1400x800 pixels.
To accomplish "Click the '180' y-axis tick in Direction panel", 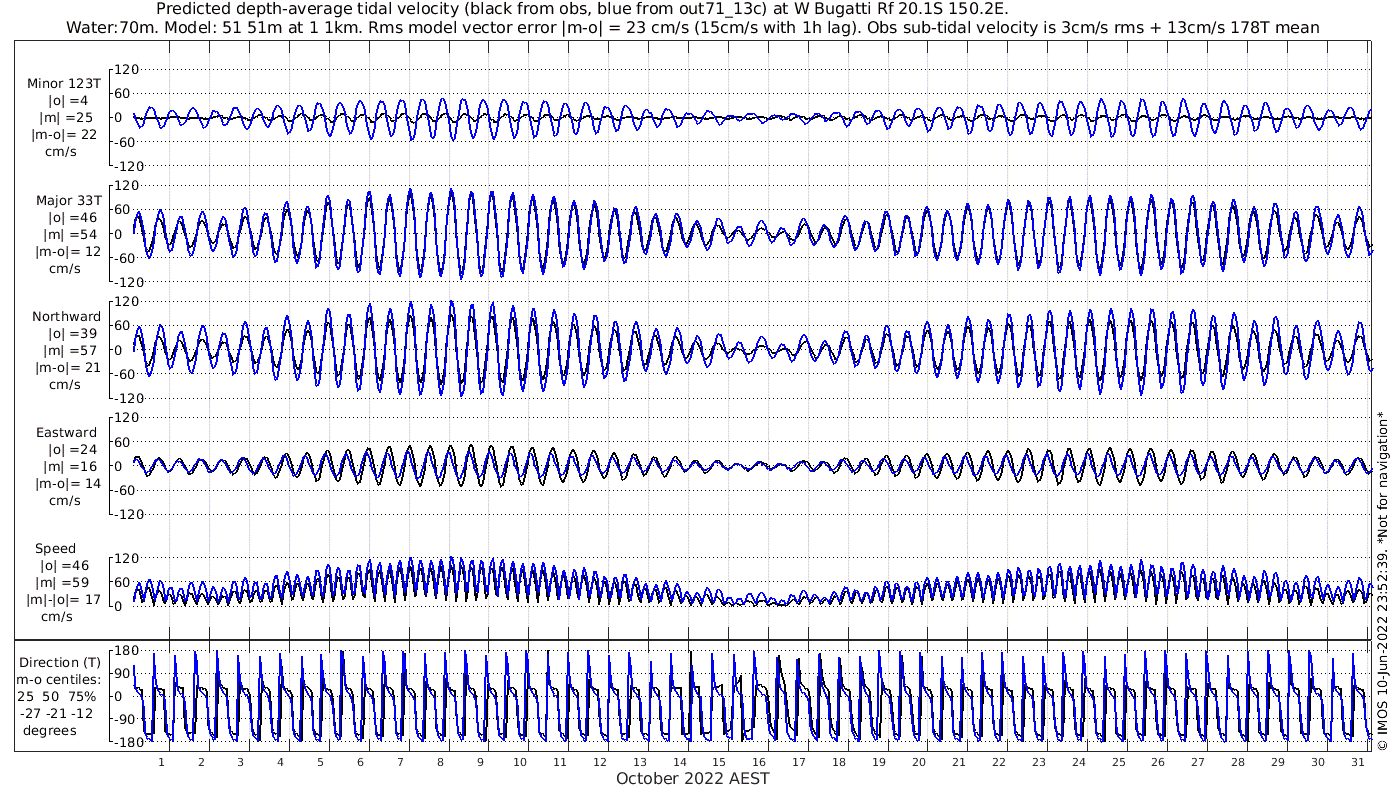I will coord(126,651).
